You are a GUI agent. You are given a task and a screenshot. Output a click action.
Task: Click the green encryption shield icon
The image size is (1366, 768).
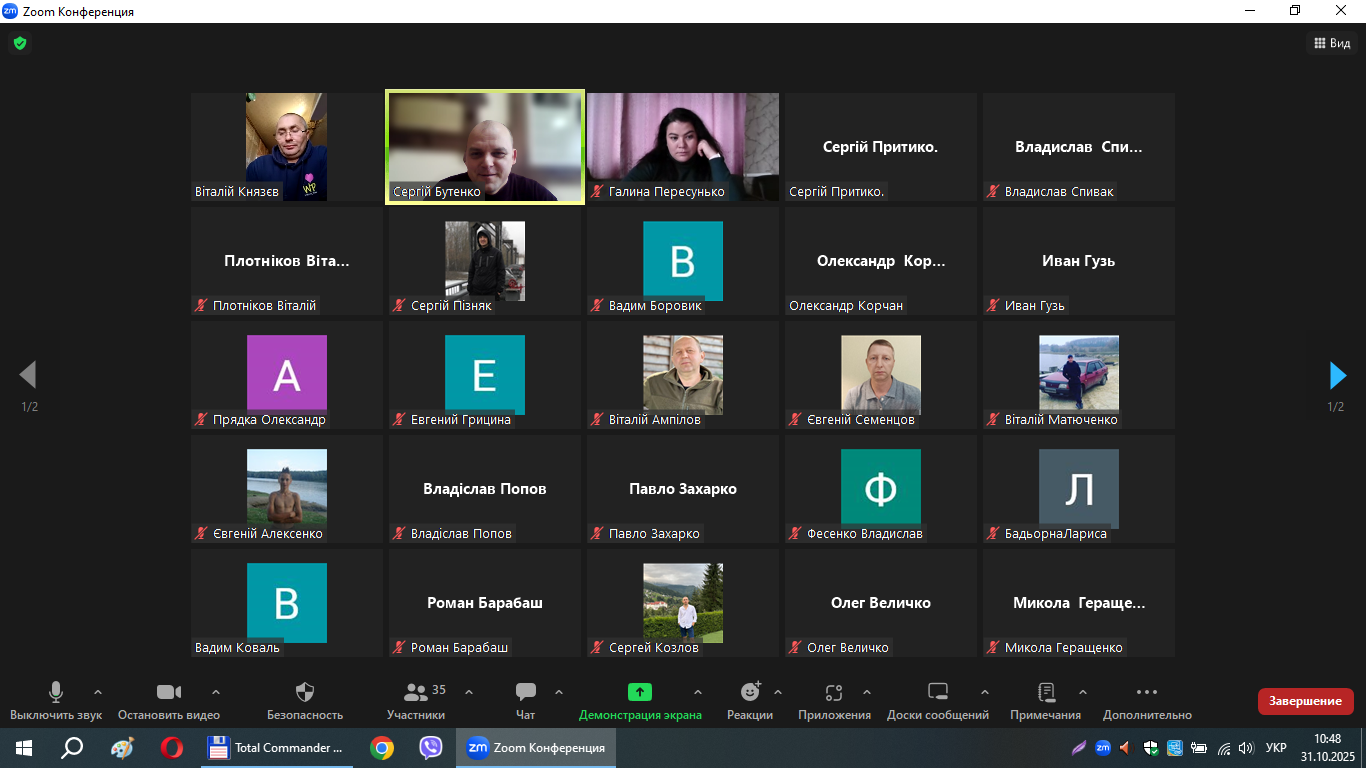[19, 43]
